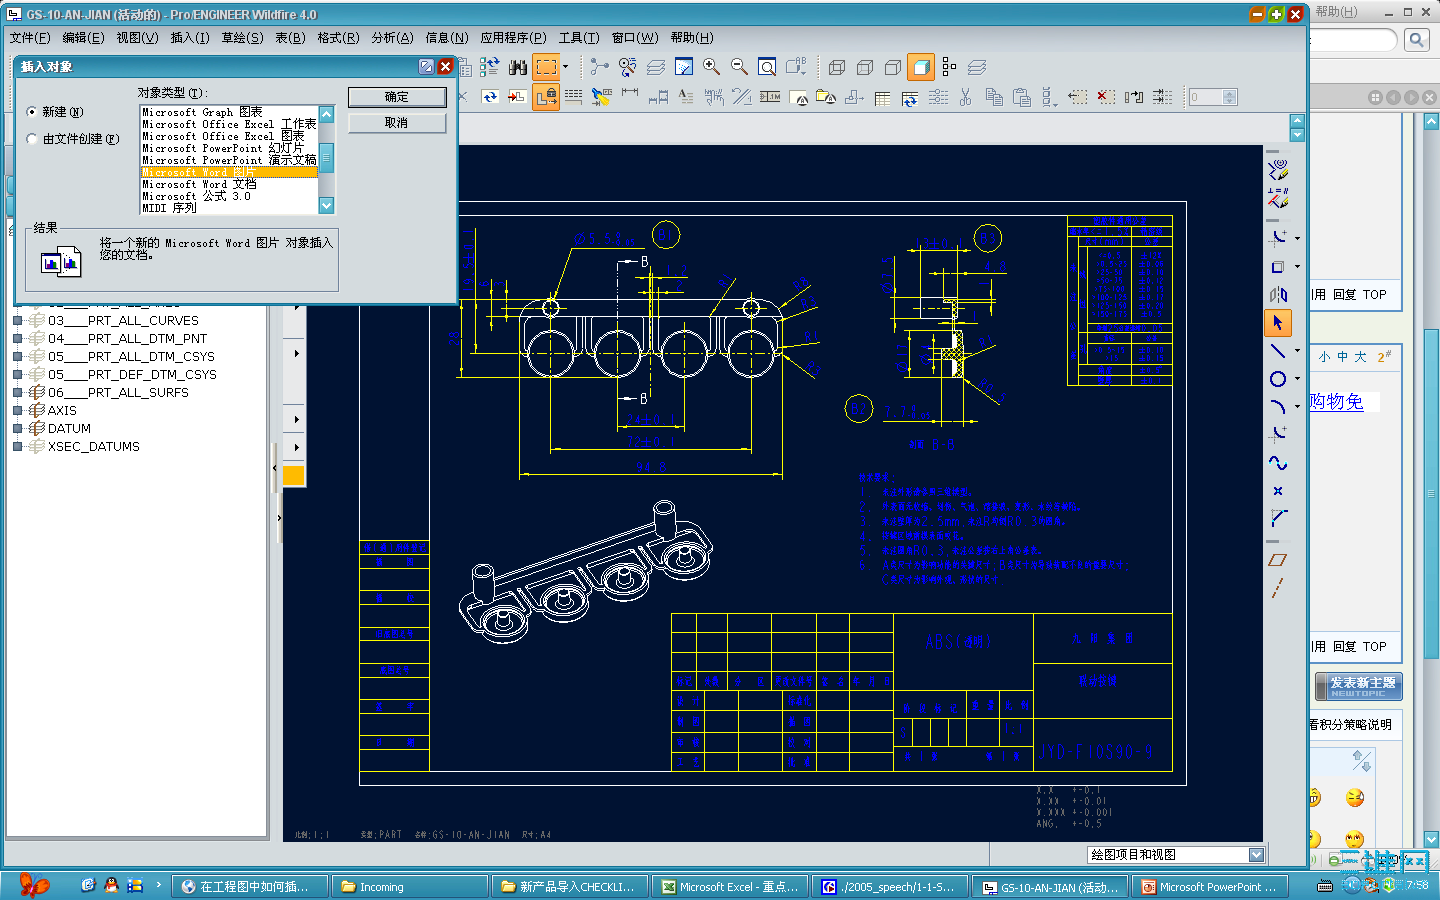Click the paste clipboard icon
The image size is (1440, 900).
click(1021, 97)
